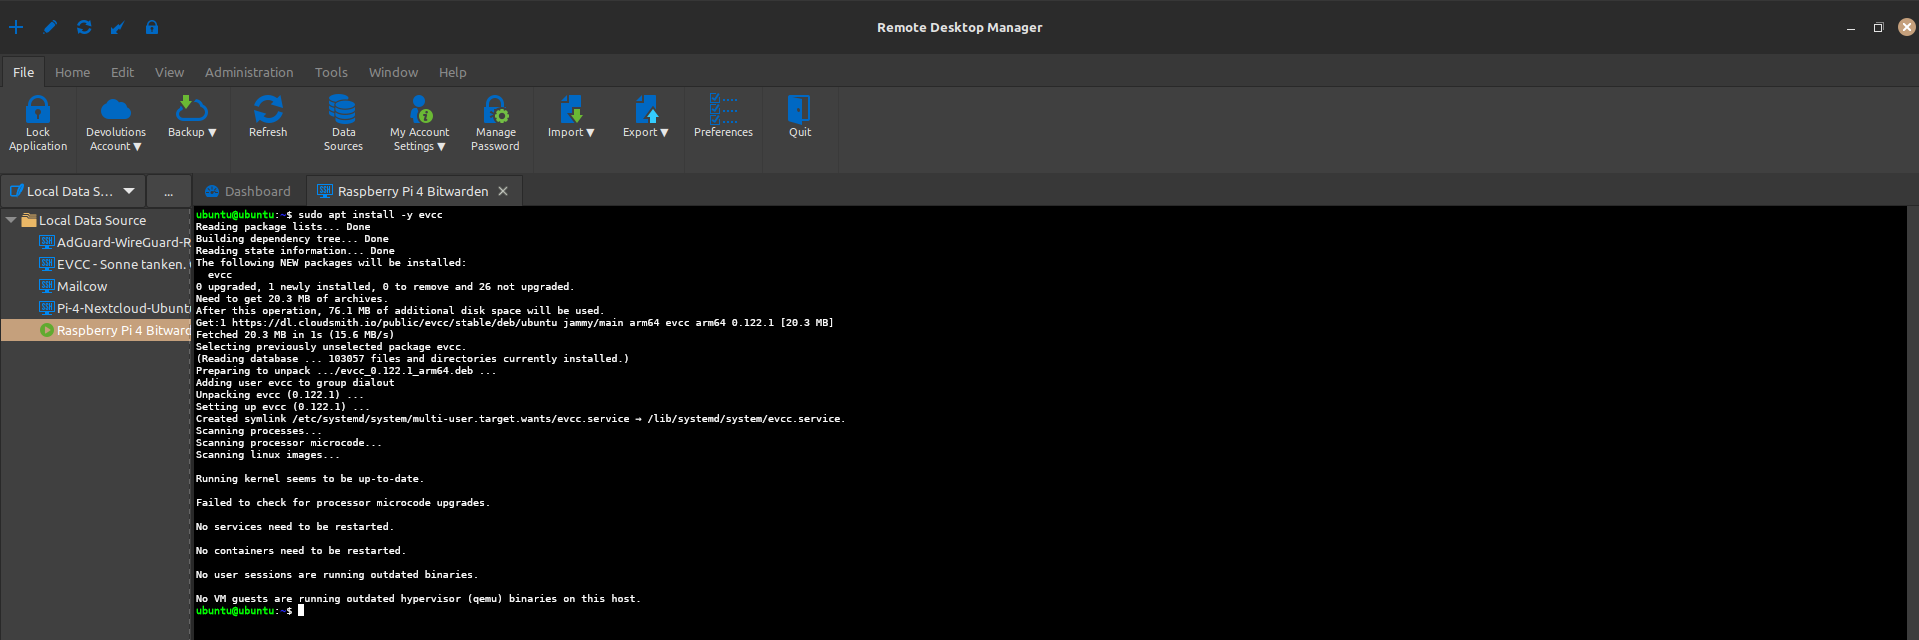The height and width of the screenshot is (640, 1919).
Task: Open the Local Data Source selector dropdown
Action: pyautogui.click(x=129, y=191)
